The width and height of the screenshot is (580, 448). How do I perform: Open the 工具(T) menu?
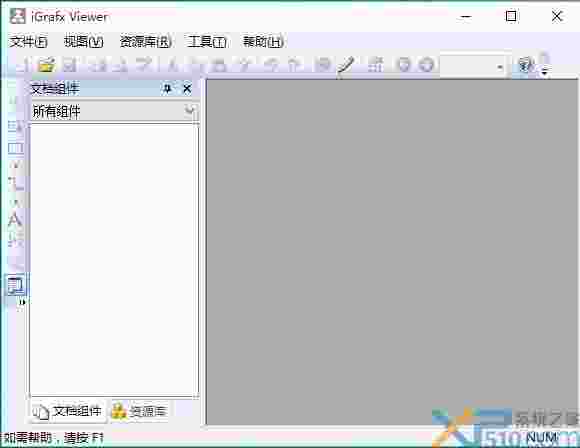click(x=207, y=41)
